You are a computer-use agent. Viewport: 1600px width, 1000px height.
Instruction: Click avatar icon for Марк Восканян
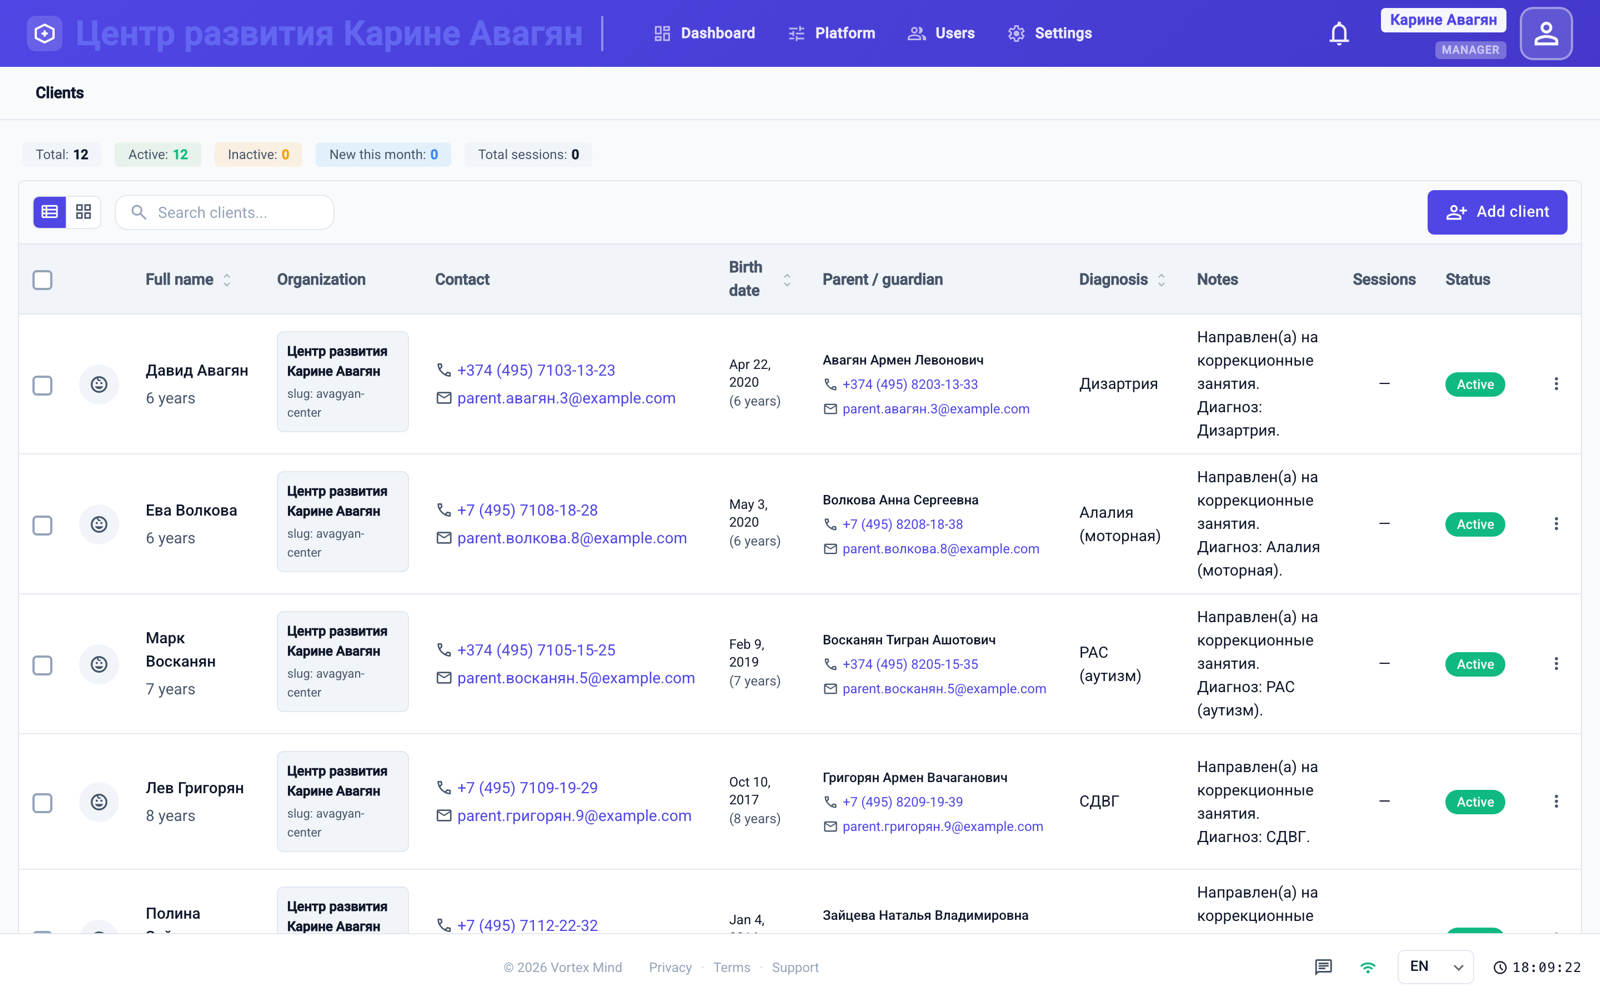point(99,664)
